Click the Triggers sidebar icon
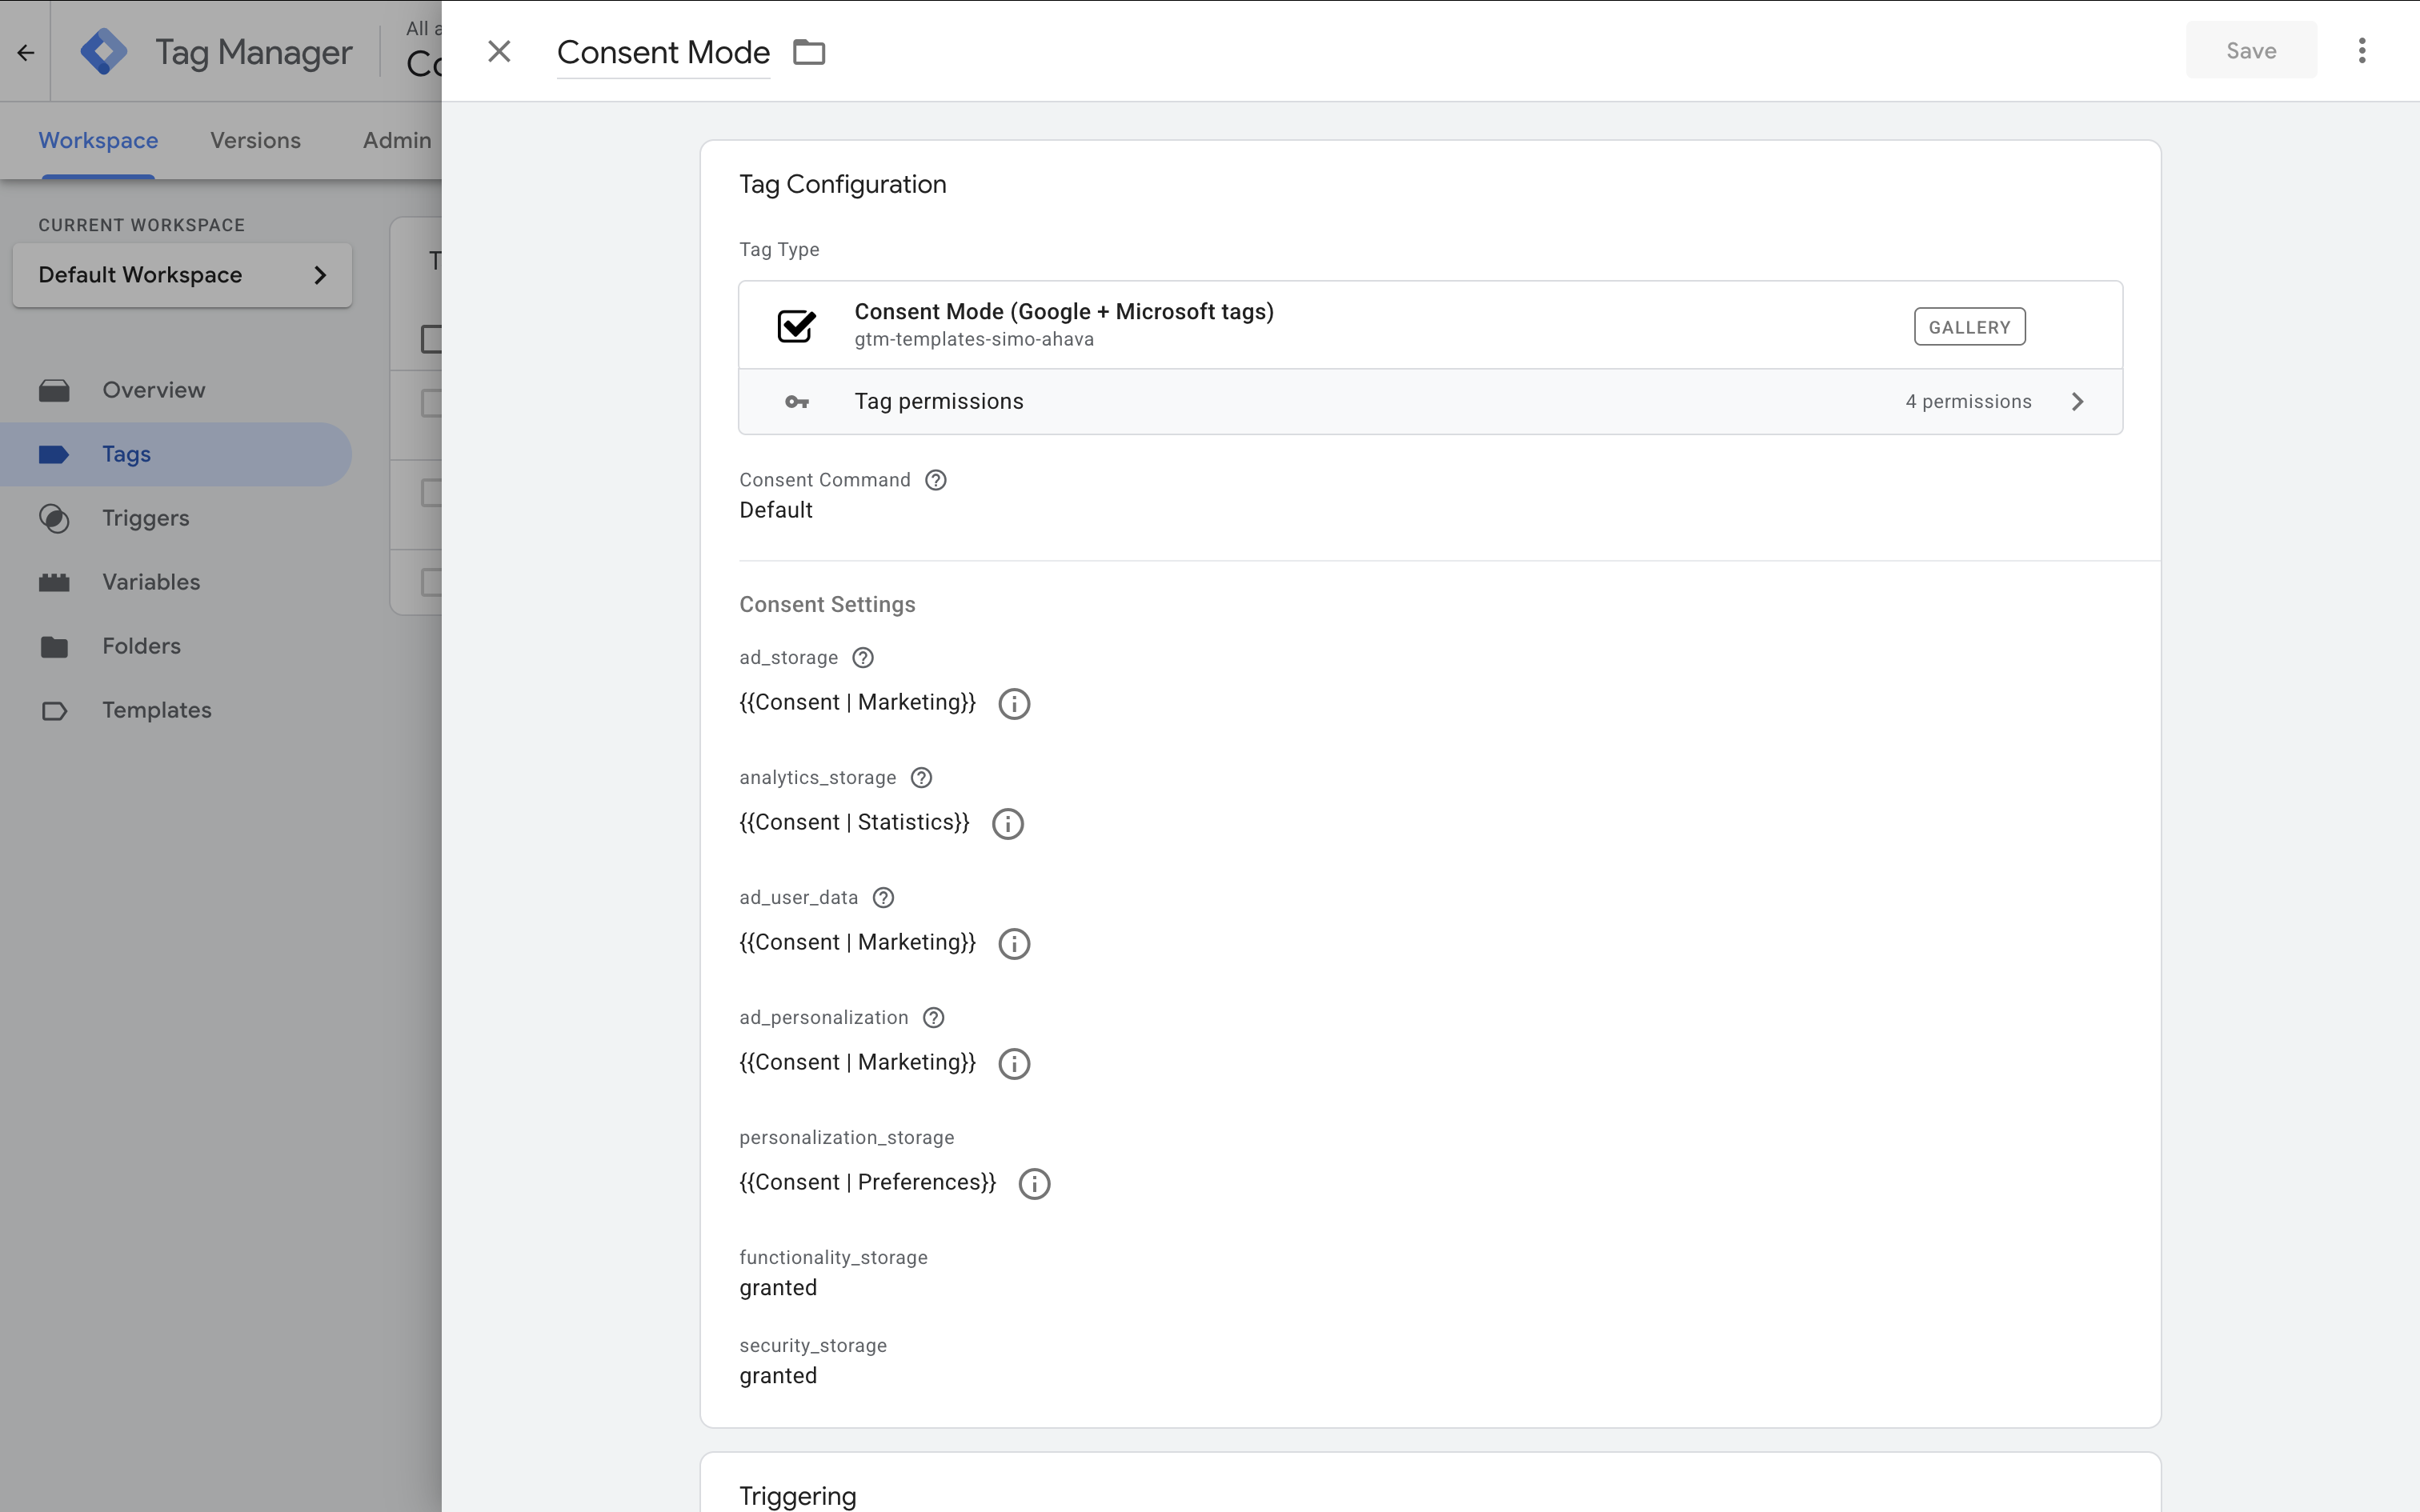Image resolution: width=2420 pixels, height=1512 pixels. (54, 518)
